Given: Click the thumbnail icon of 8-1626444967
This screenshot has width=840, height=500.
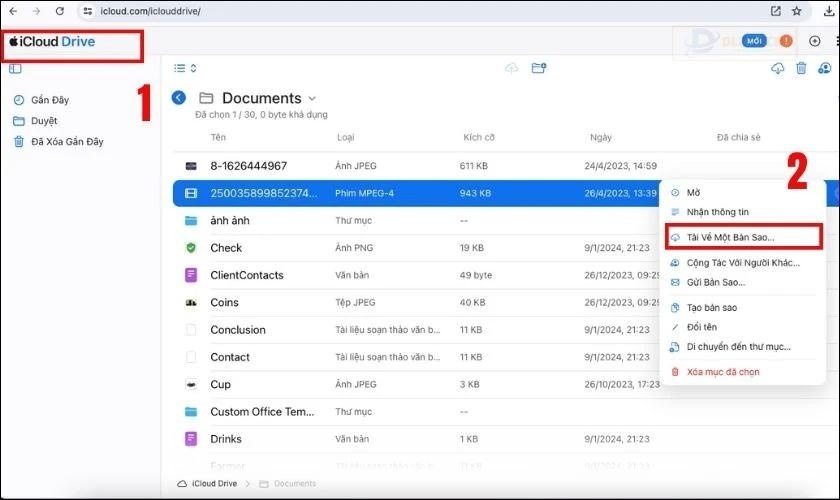Looking at the screenshot, I should 191,166.
